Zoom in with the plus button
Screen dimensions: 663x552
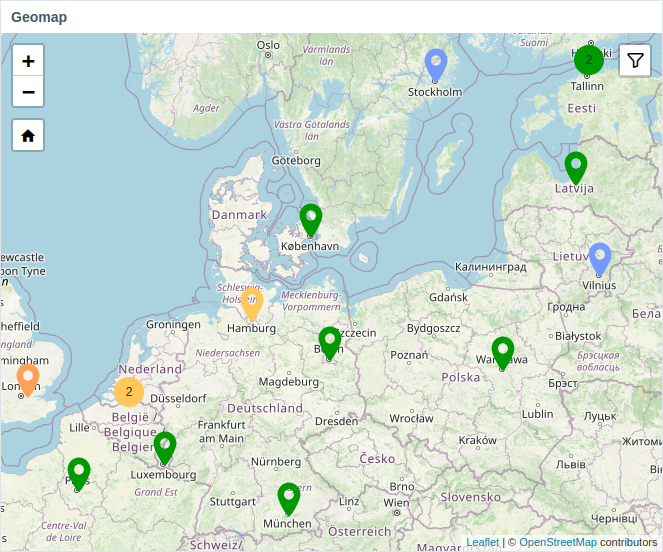[28, 61]
